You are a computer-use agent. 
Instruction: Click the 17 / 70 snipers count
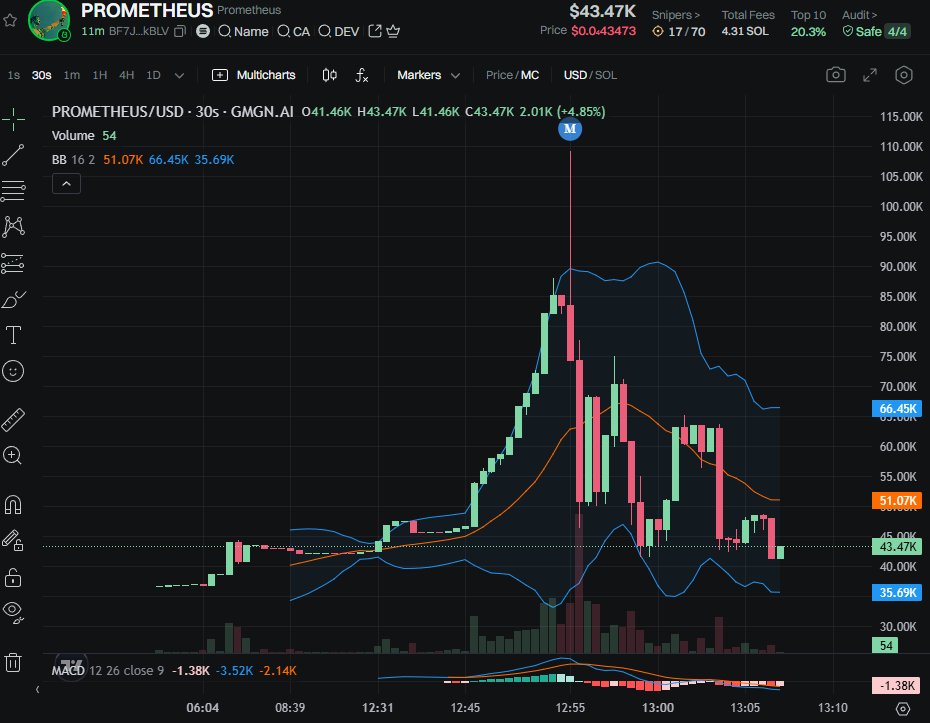686,31
